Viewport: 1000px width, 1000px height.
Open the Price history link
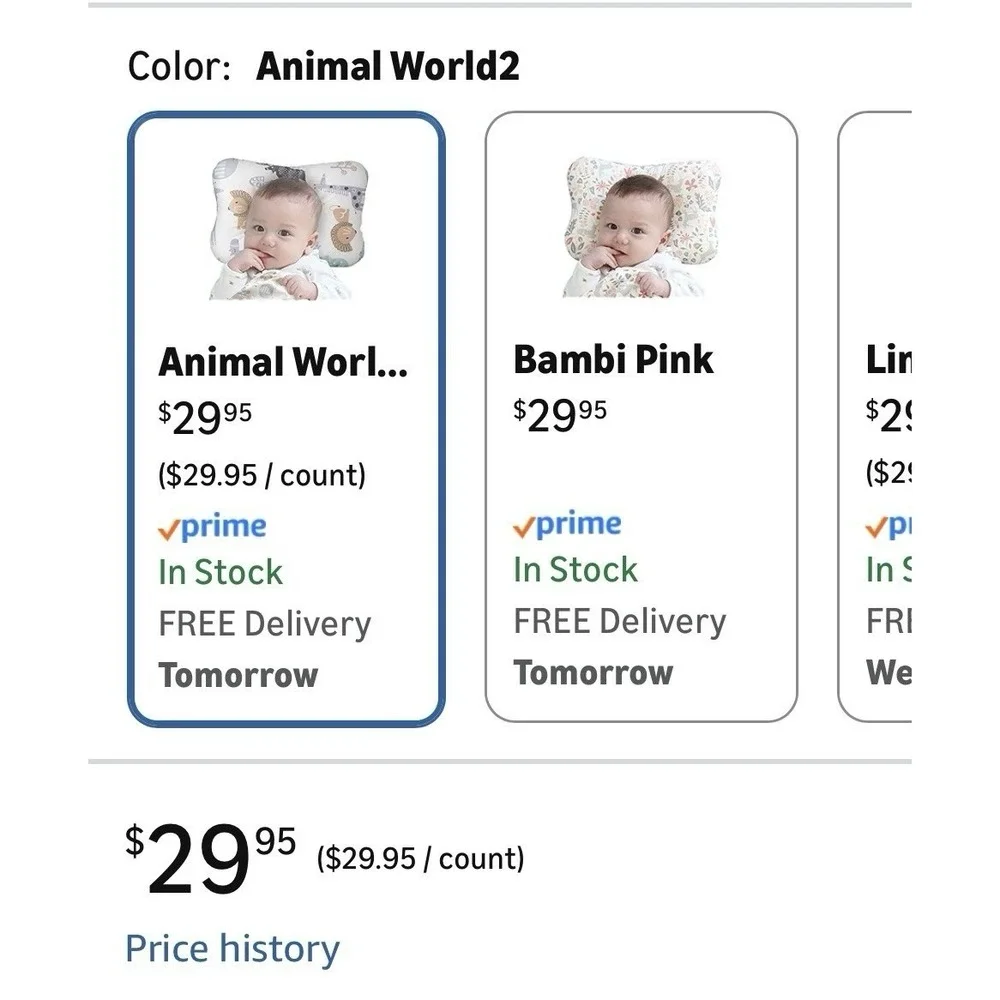click(x=232, y=948)
